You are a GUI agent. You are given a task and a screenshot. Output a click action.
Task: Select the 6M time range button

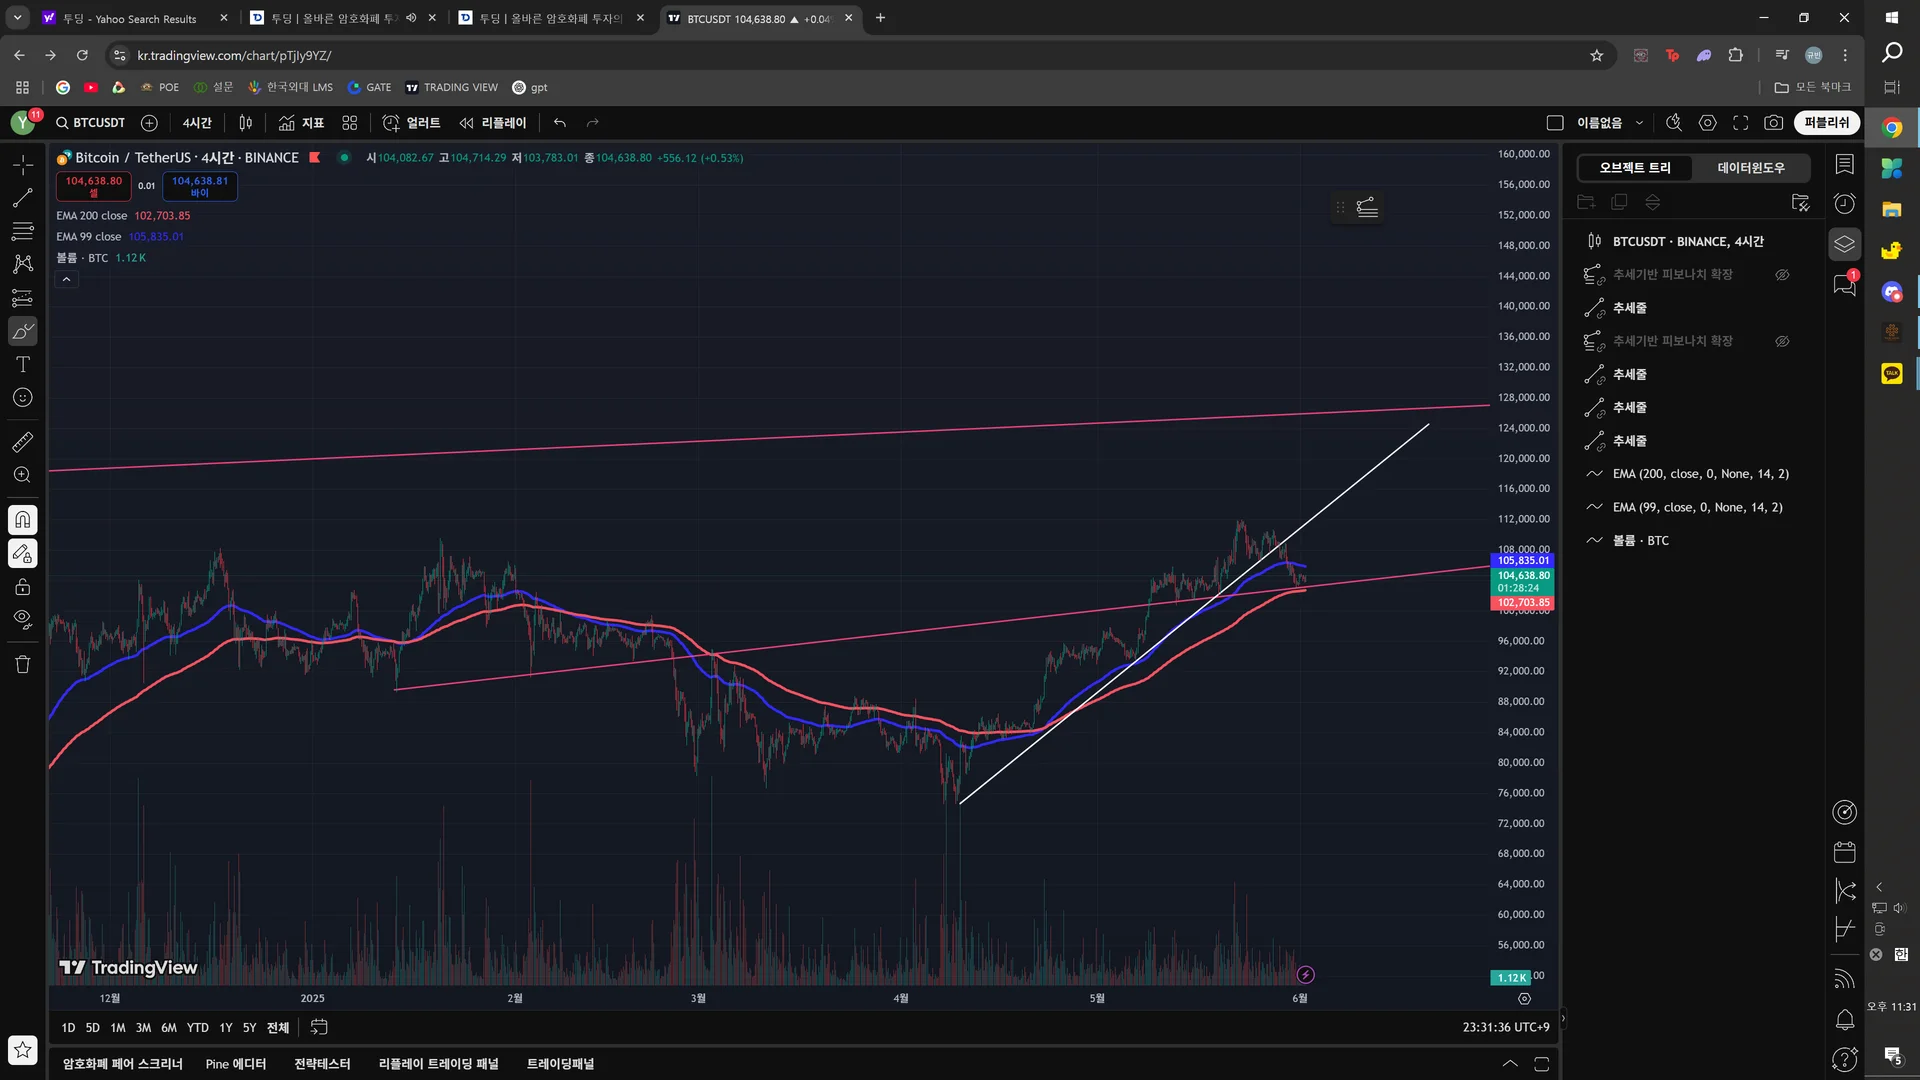click(168, 1028)
